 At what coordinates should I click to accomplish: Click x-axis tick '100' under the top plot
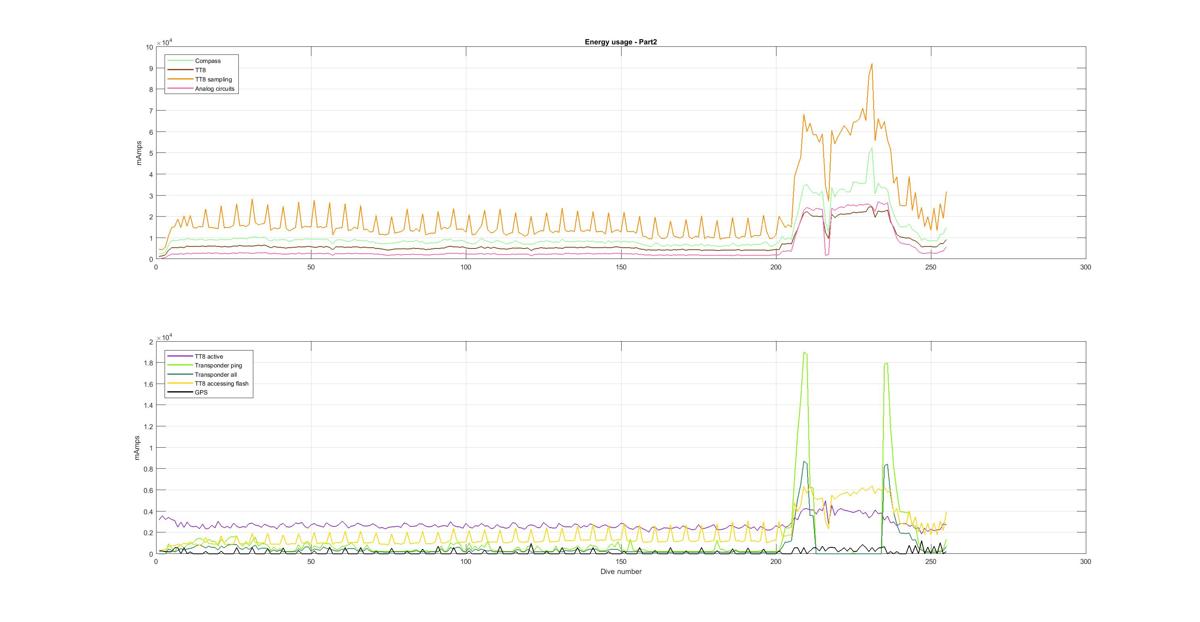[466, 267]
